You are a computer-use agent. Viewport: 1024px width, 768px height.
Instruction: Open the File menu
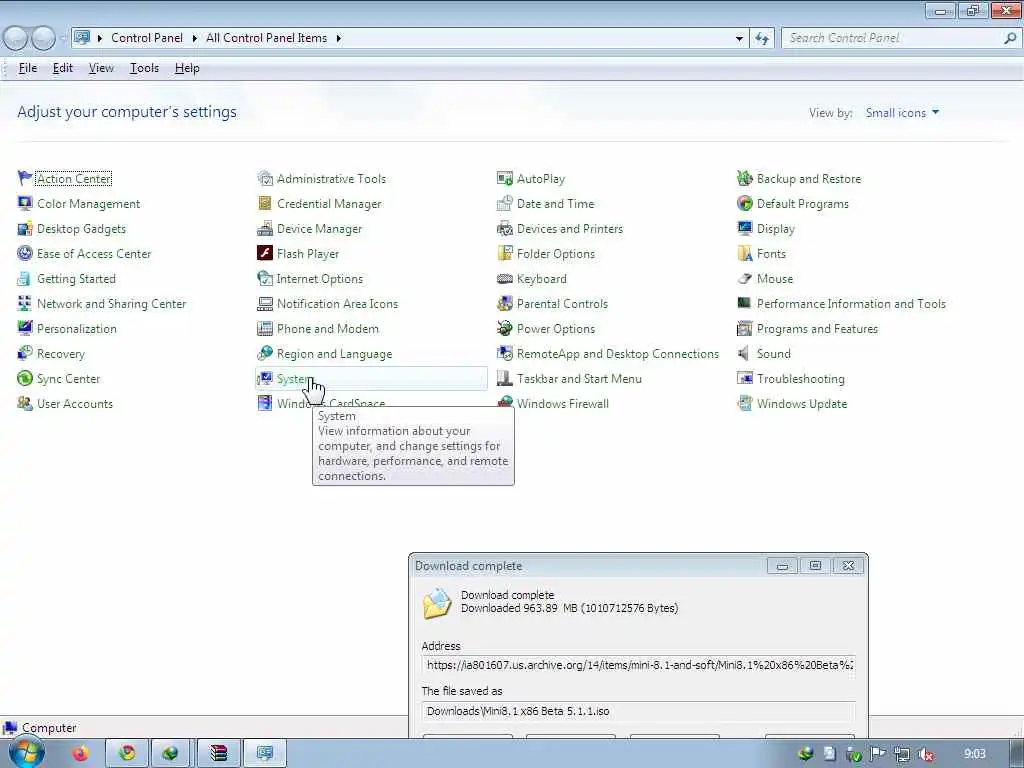pyautogui.click(x=27, y=68)
